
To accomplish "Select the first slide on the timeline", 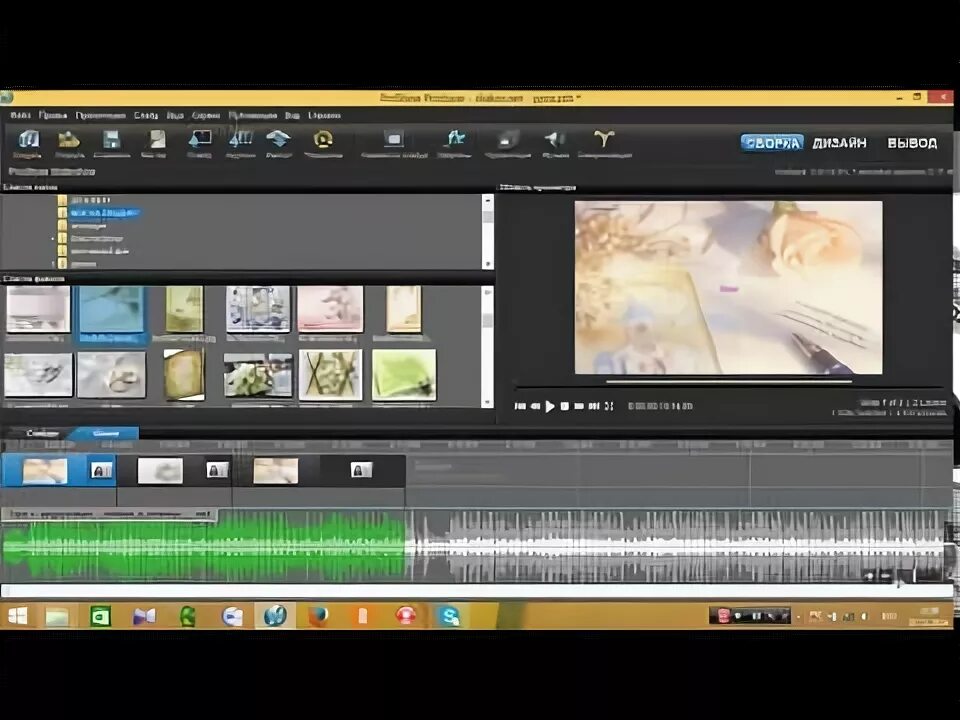I will pyautogui.click(x=45, y=471).
